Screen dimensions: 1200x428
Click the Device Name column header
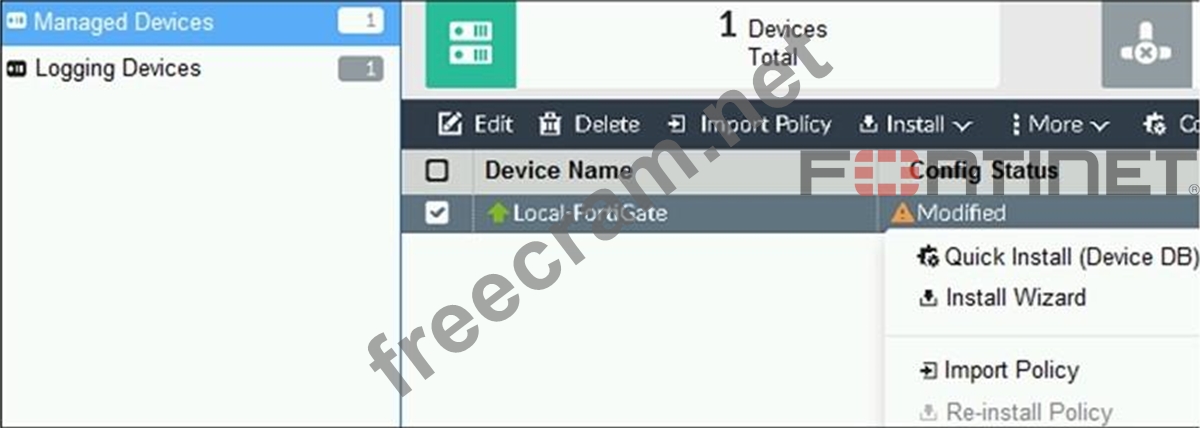(558, 170)
